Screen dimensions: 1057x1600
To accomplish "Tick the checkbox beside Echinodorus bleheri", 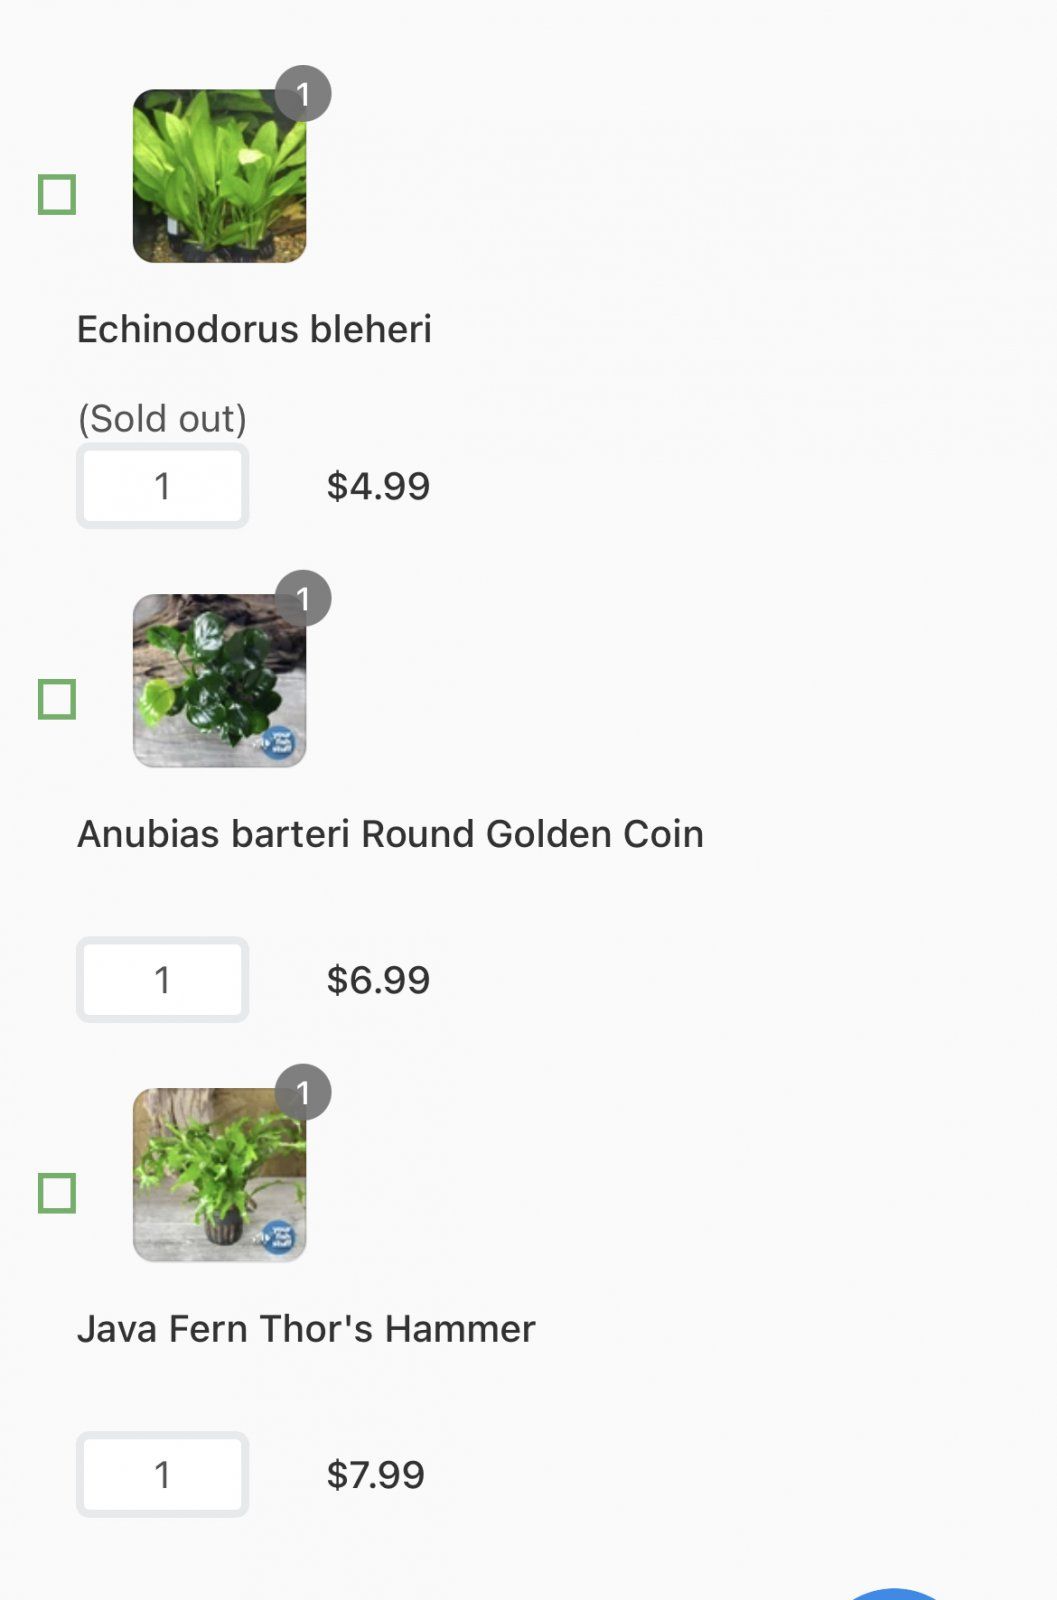I will point(57,194).
